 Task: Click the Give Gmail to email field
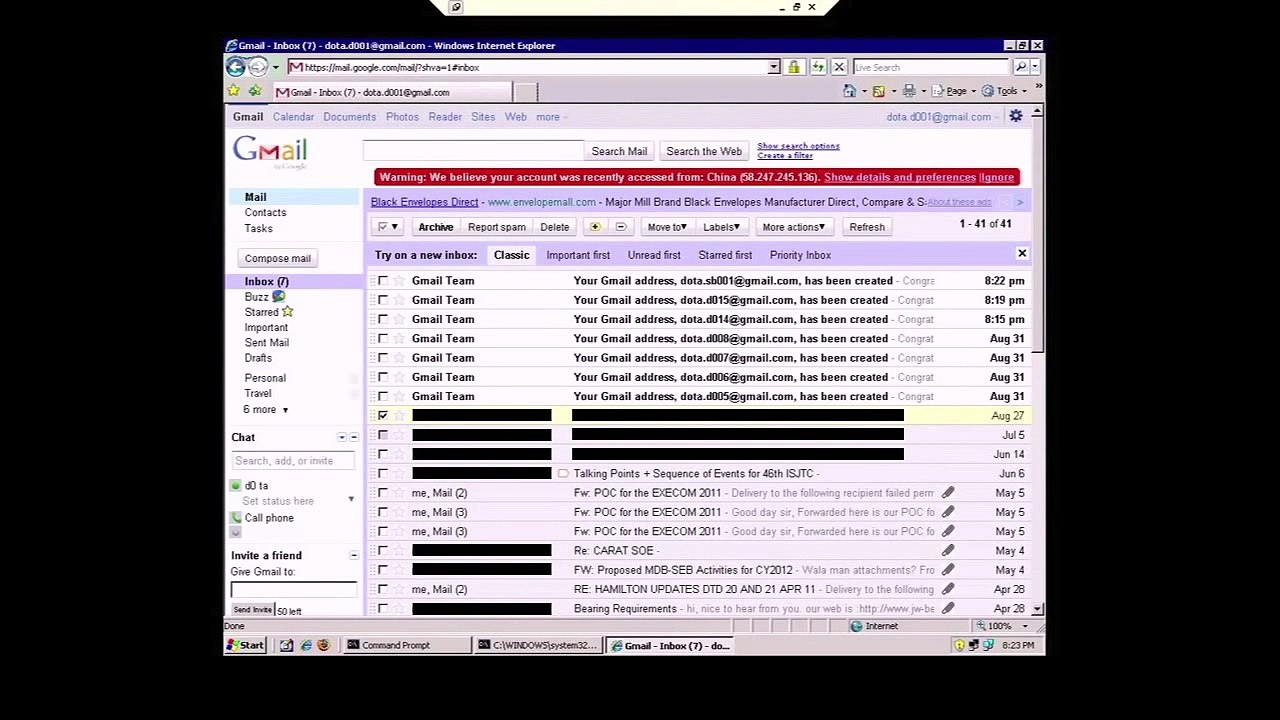293,589
